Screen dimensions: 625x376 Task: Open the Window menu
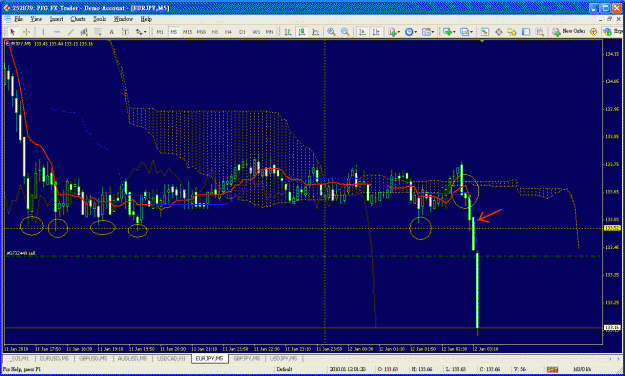pos(123,19)
